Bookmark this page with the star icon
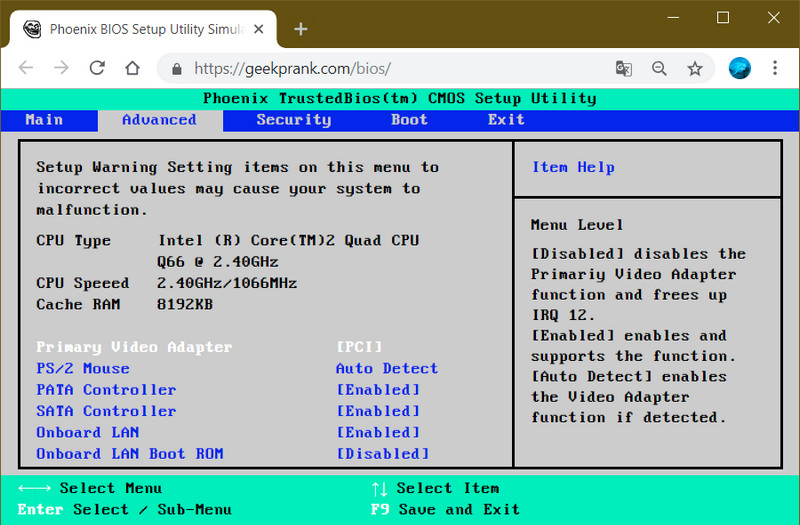800x525 pixels. [695, 68]
